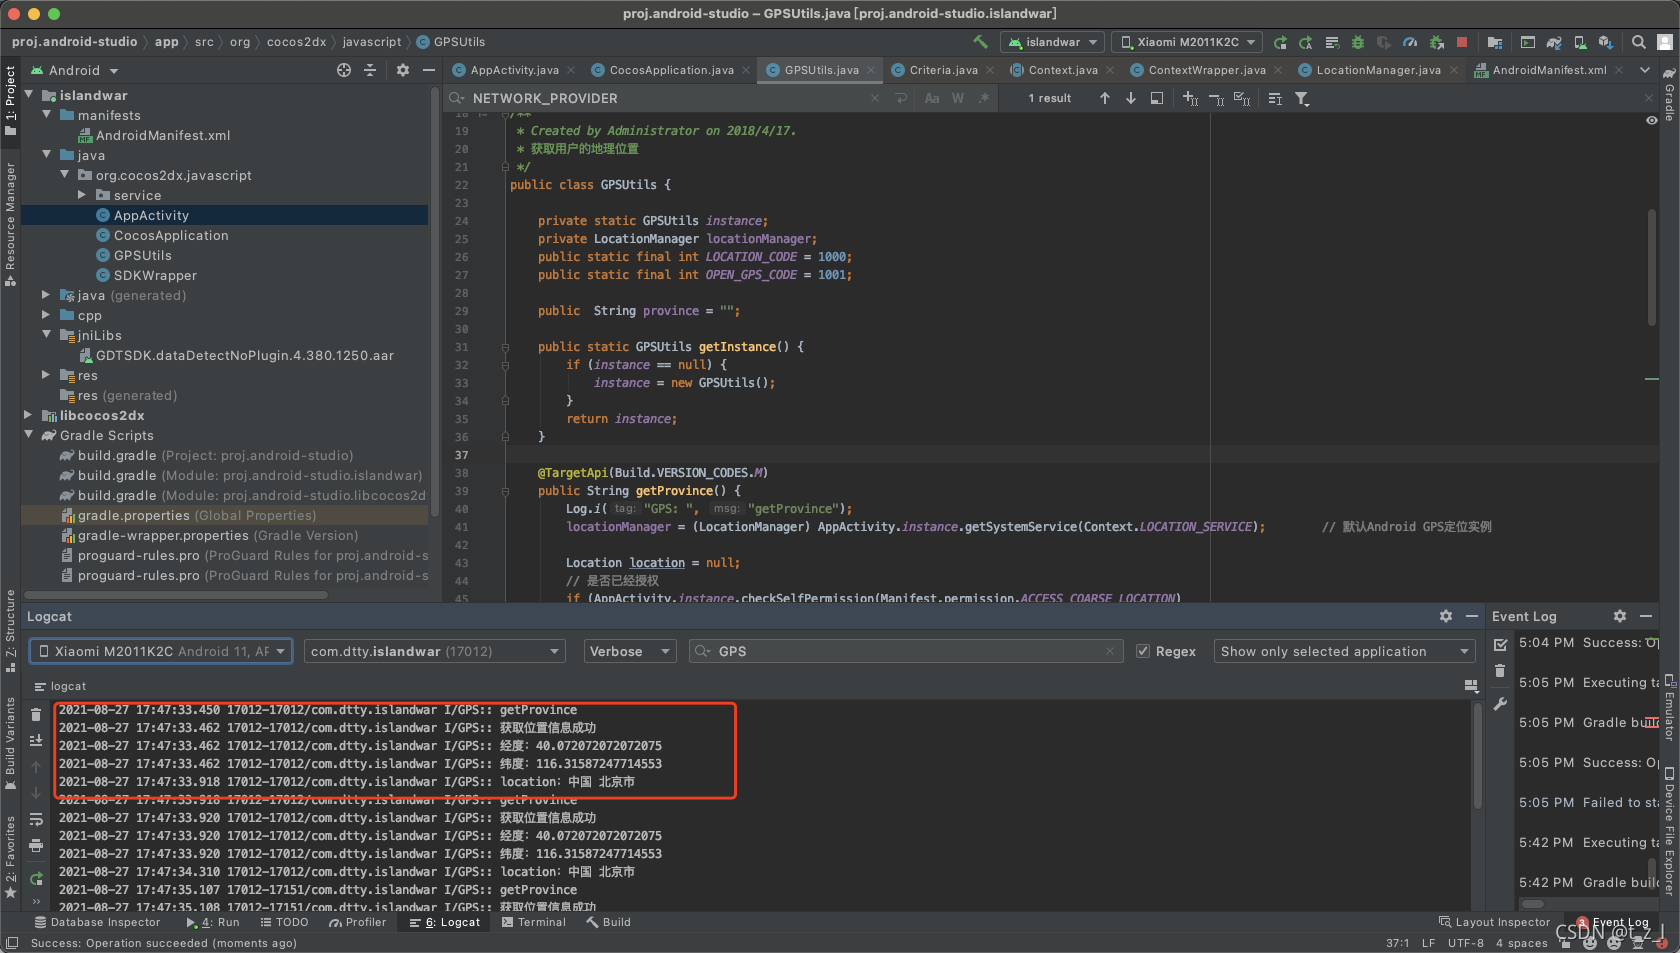Switch to AppActivity.java tab

[514, 70]
